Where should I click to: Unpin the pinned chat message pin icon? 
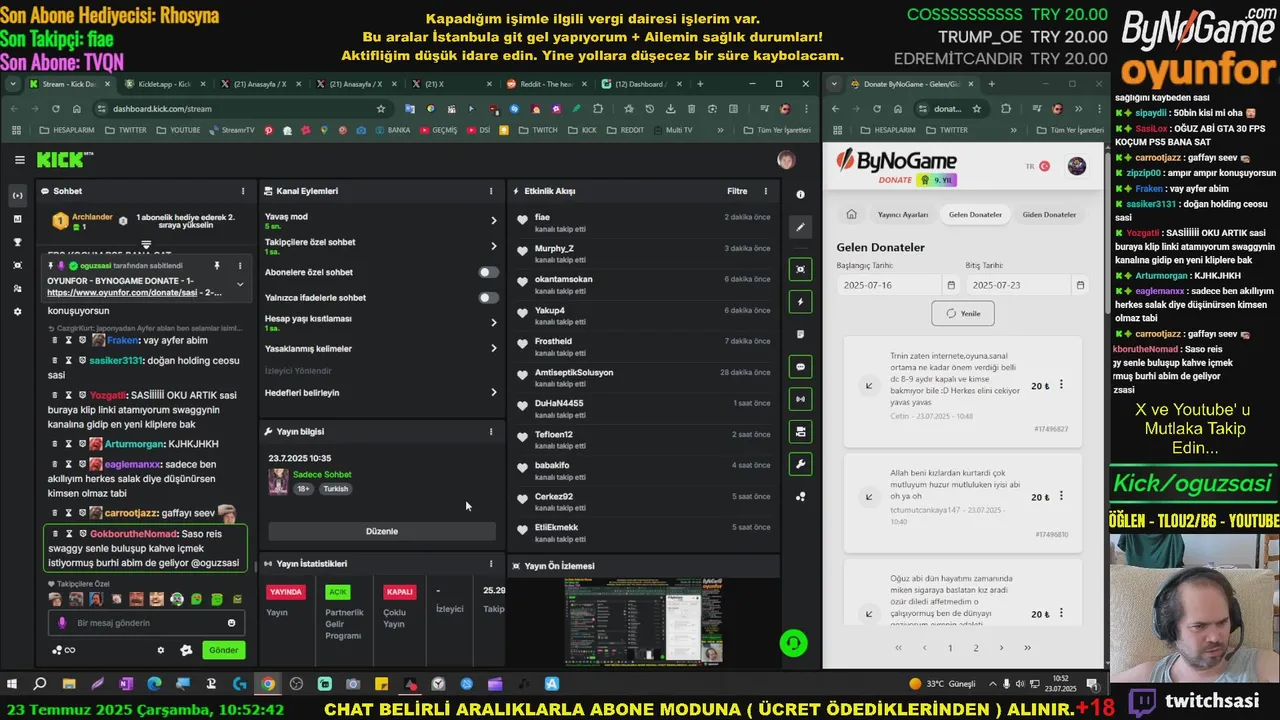[x=216, y=266]
